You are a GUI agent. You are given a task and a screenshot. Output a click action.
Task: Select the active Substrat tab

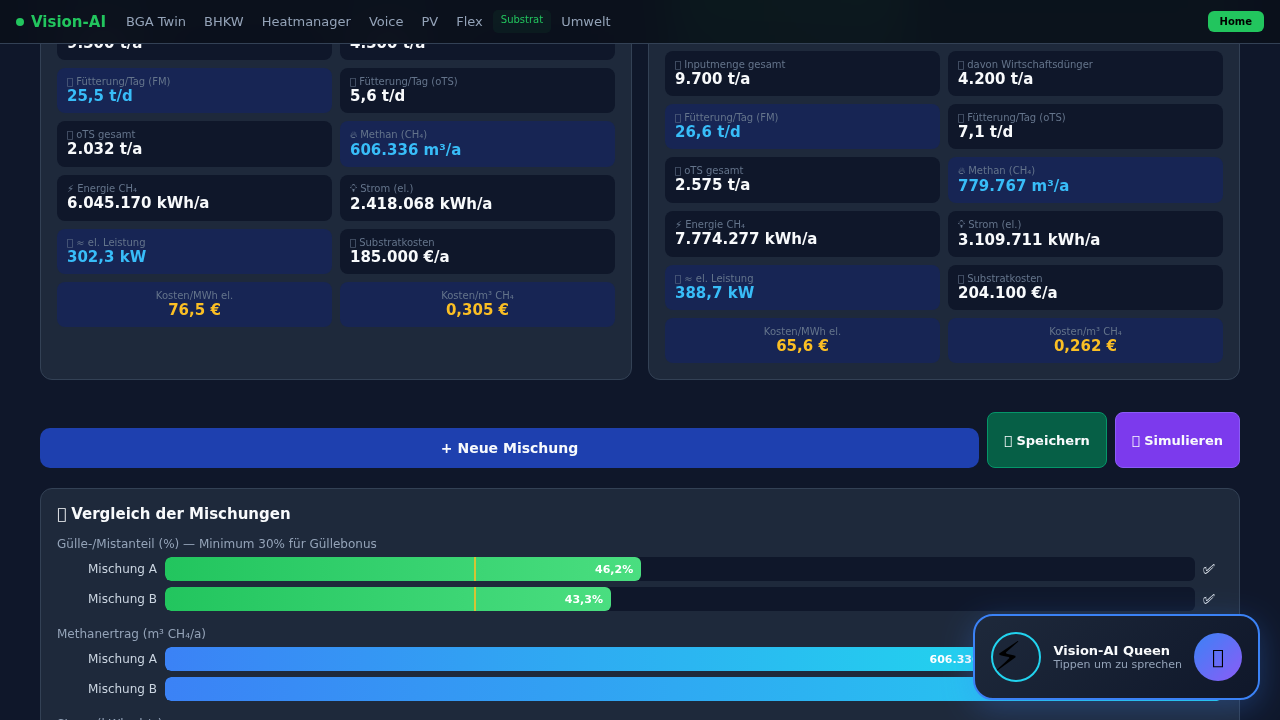[x=521, y=21]
